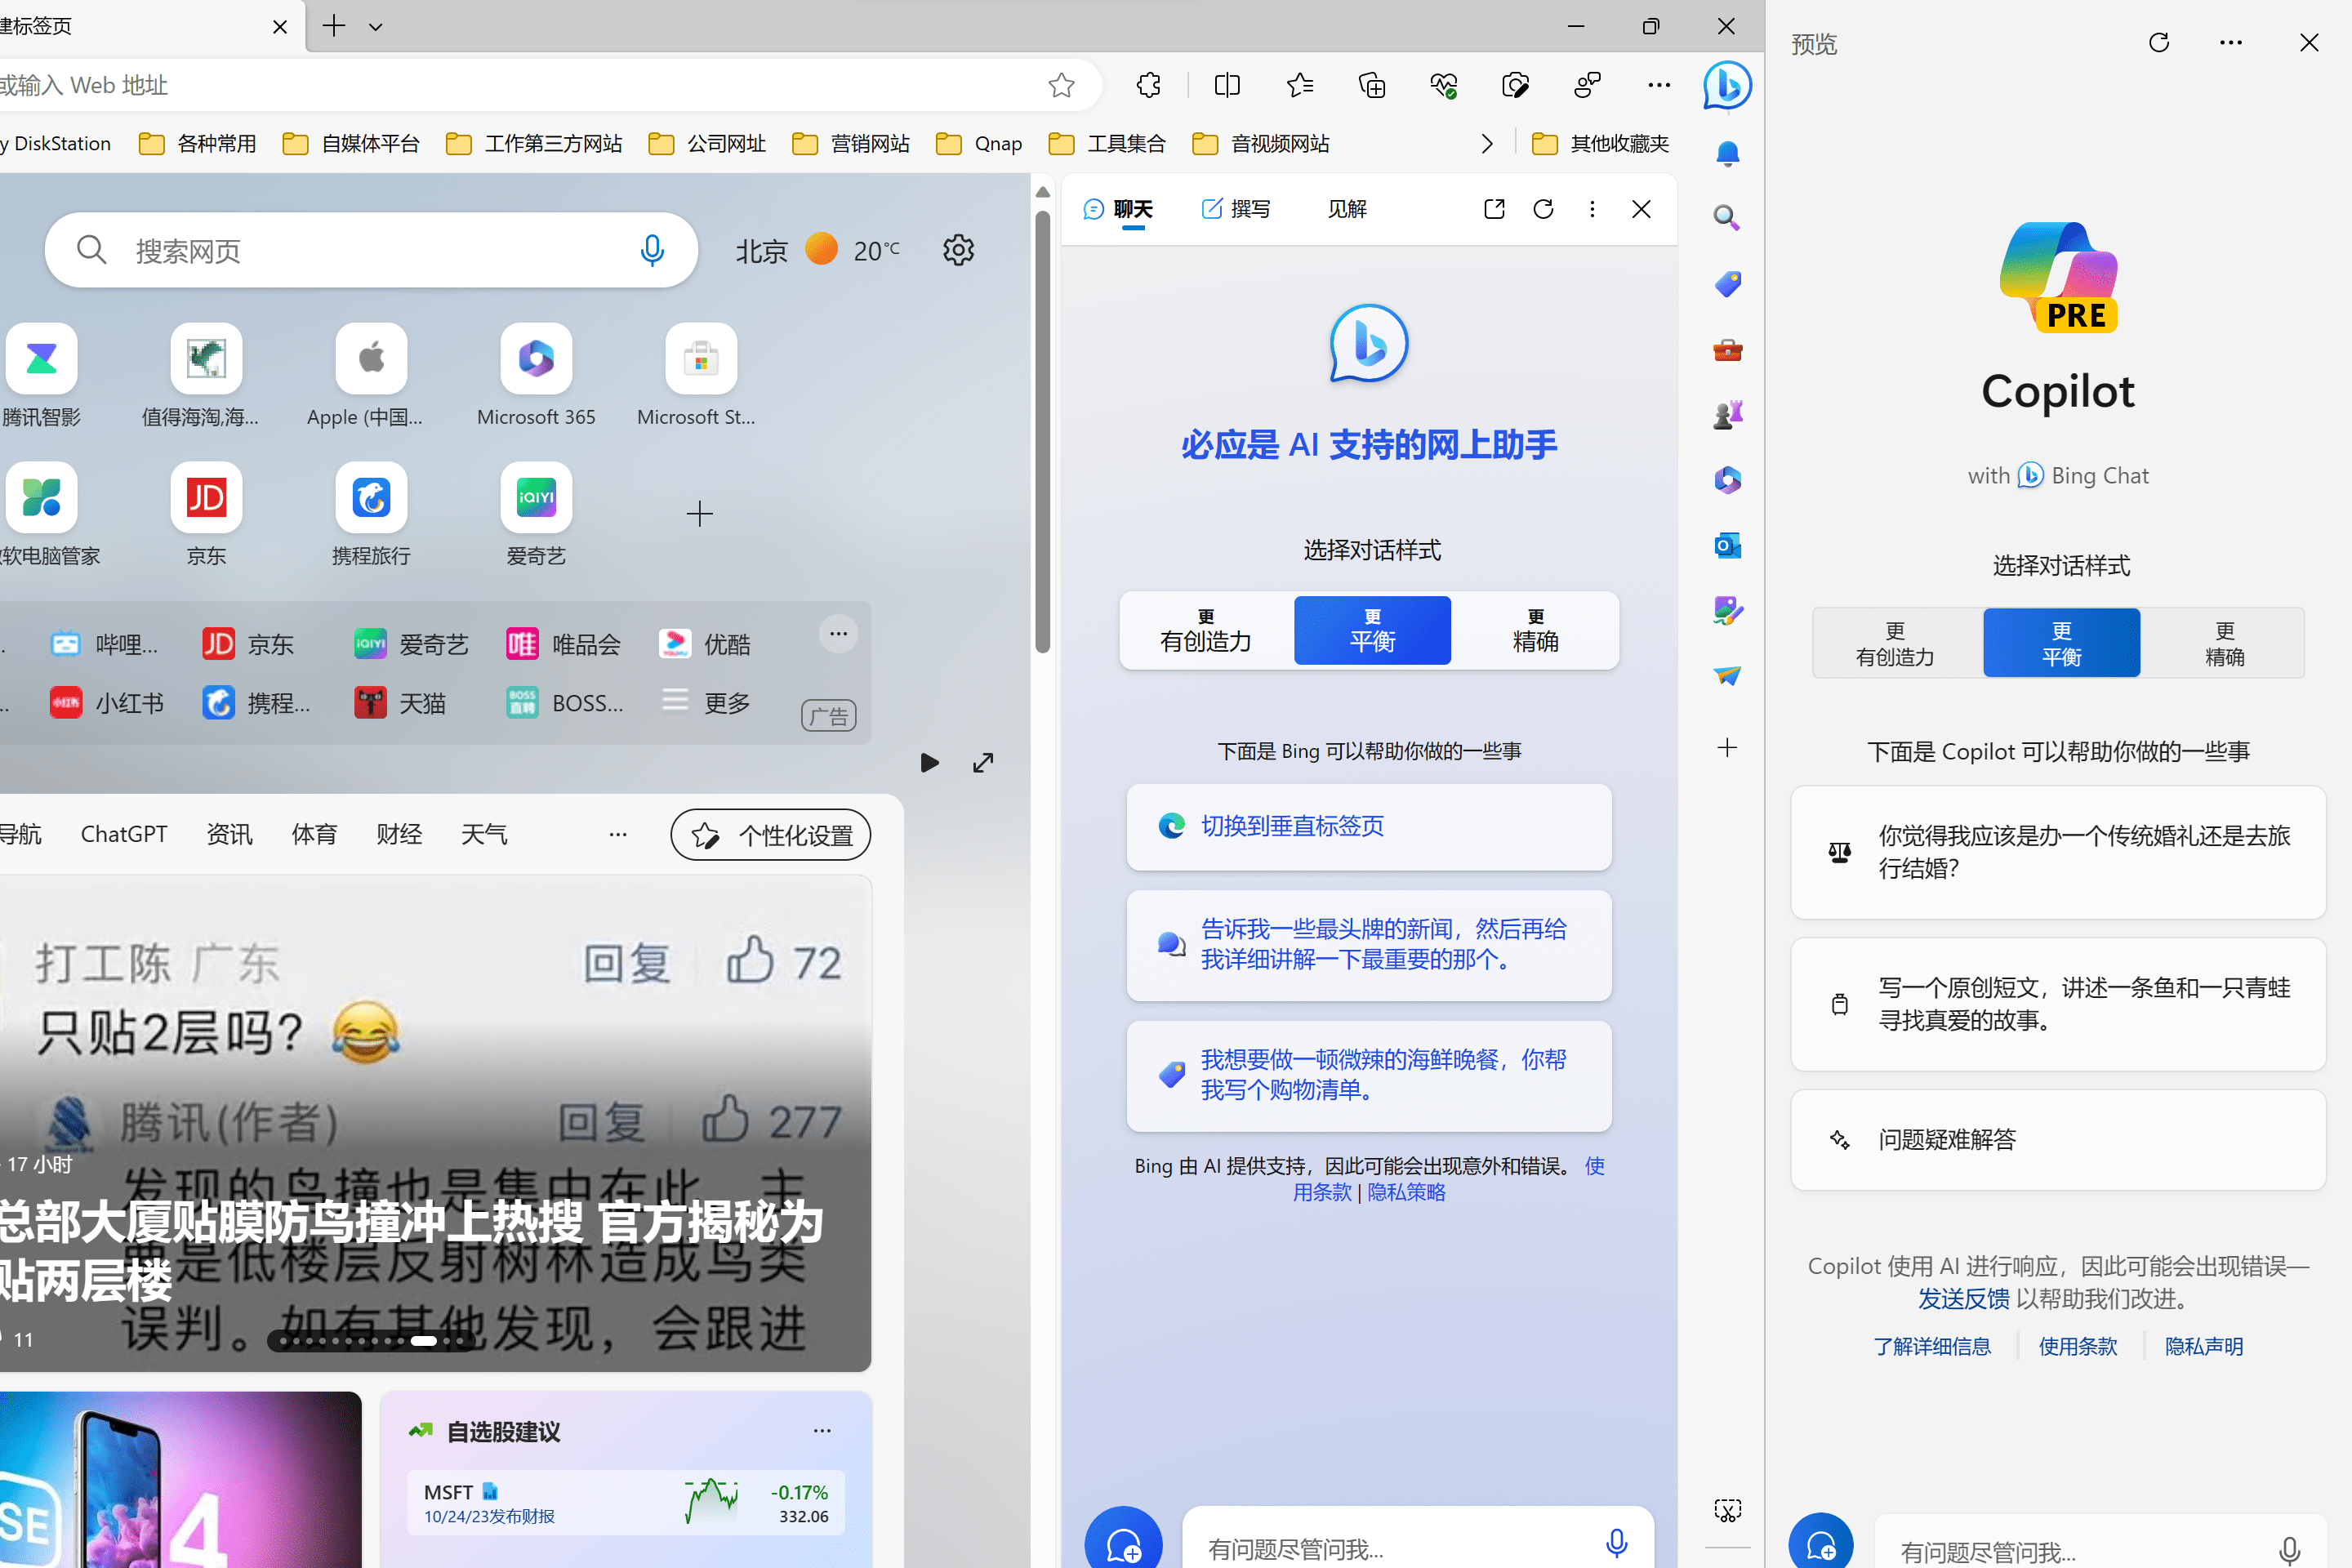Select 更有创造力 style in Bing chat

[1206, 631]
